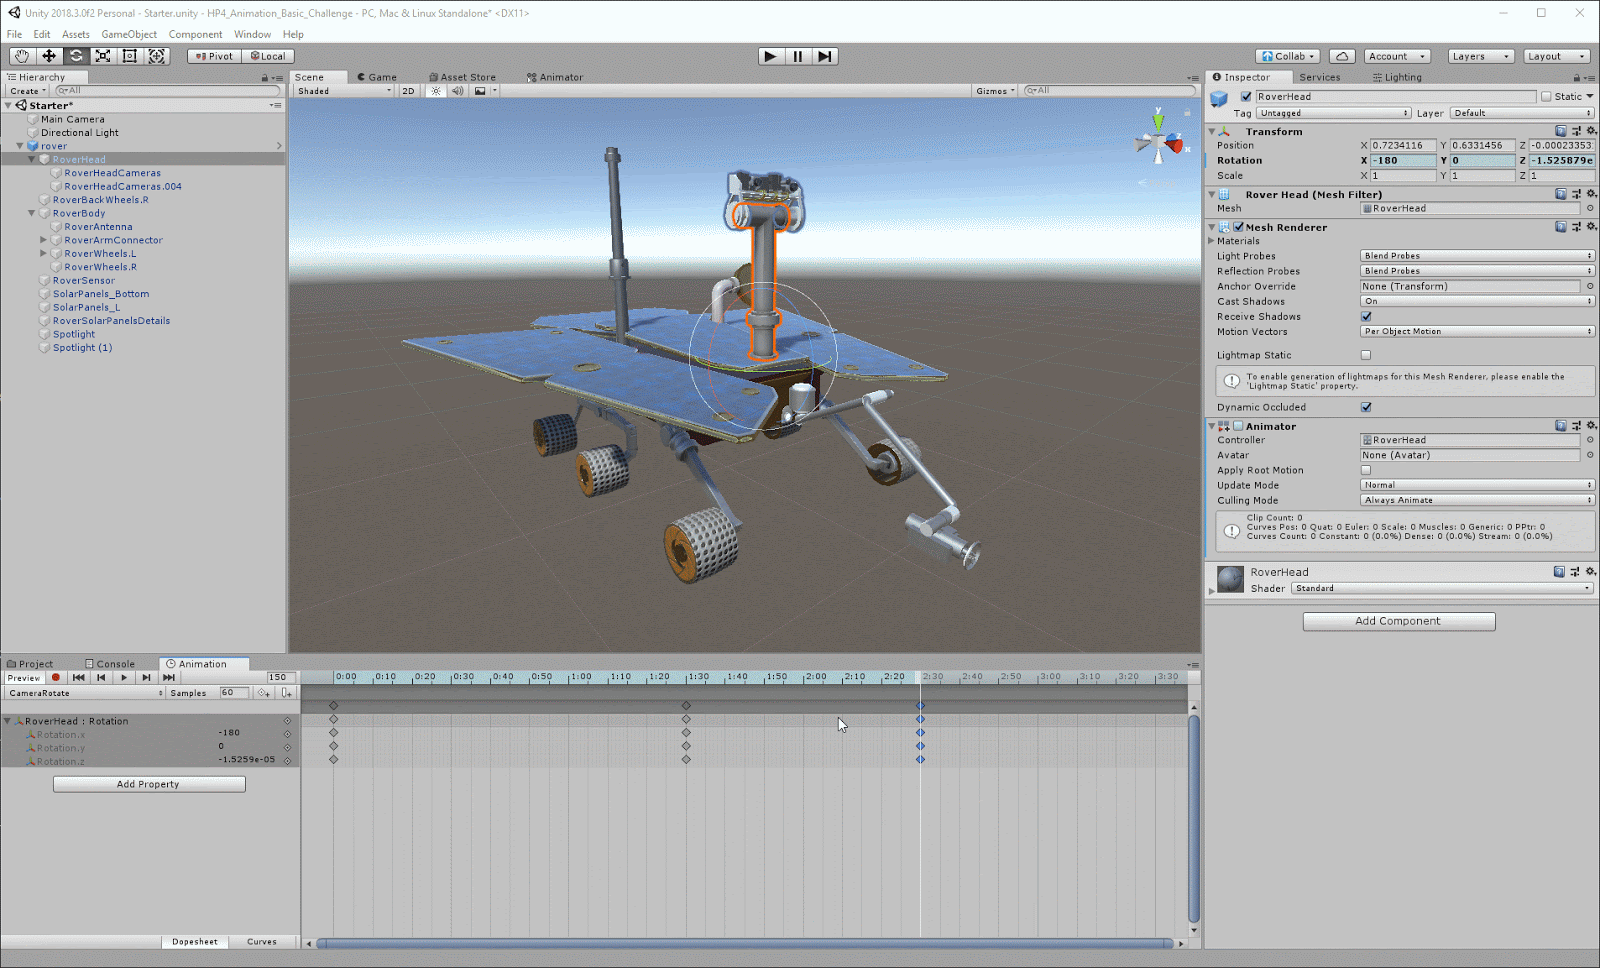Select the Rect transform tool
1600x968 pixels.
tap(130, 56)
